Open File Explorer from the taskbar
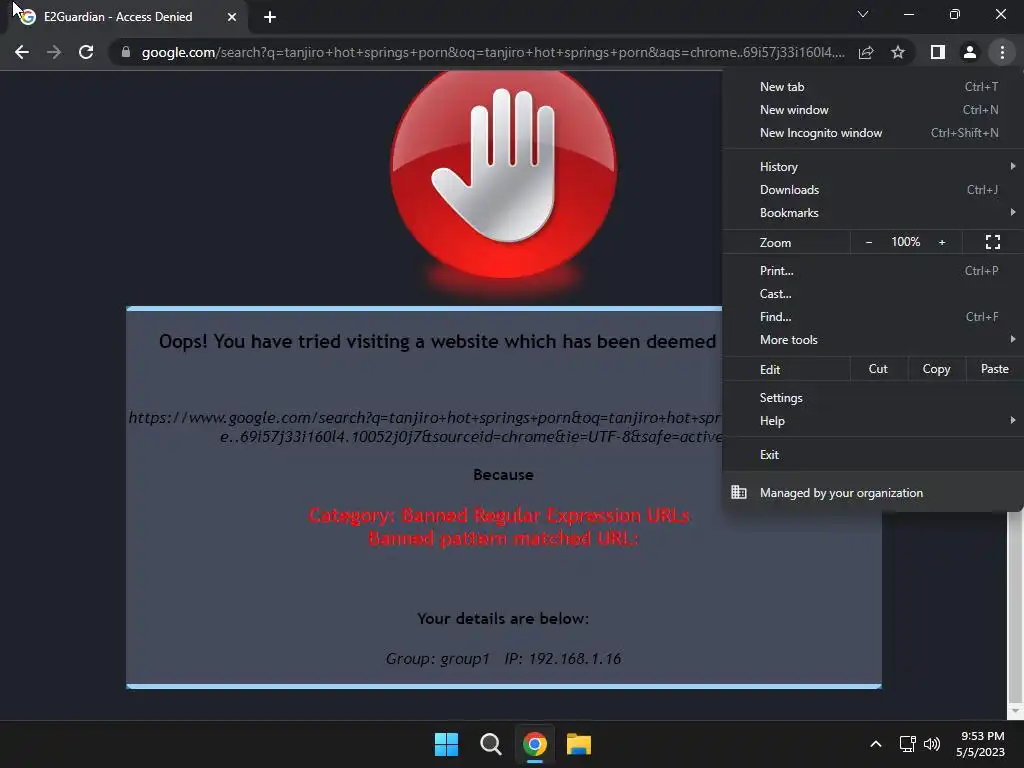 coord(579,744)
